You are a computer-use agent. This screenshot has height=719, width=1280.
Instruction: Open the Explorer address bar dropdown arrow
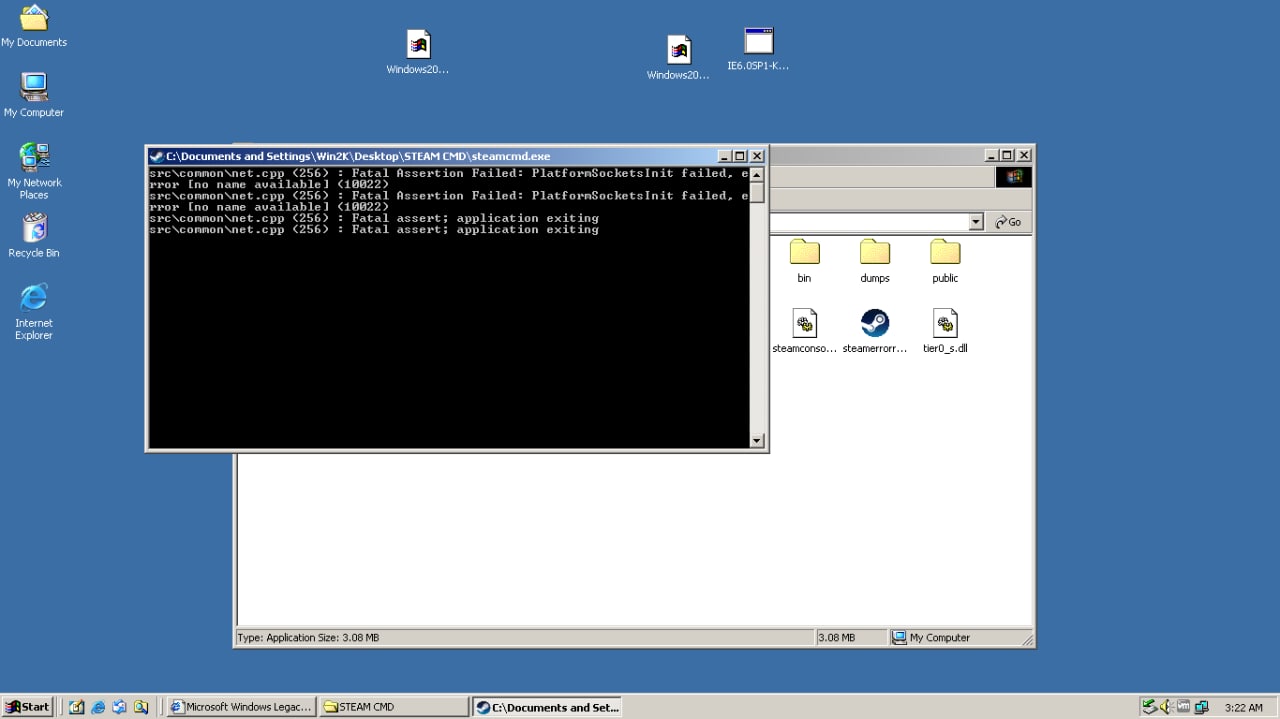(x=976, y=222)
